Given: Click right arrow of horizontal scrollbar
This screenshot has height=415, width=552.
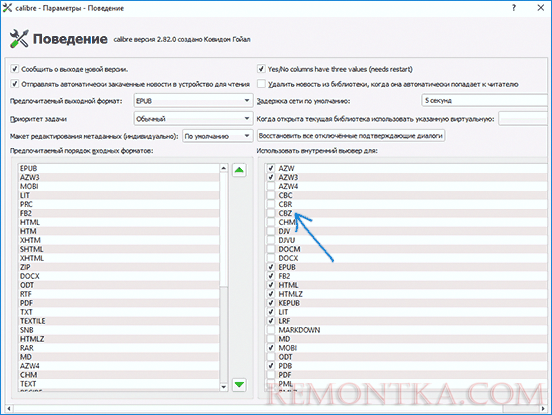Looking at the screenshot, I should pos(544,409).
